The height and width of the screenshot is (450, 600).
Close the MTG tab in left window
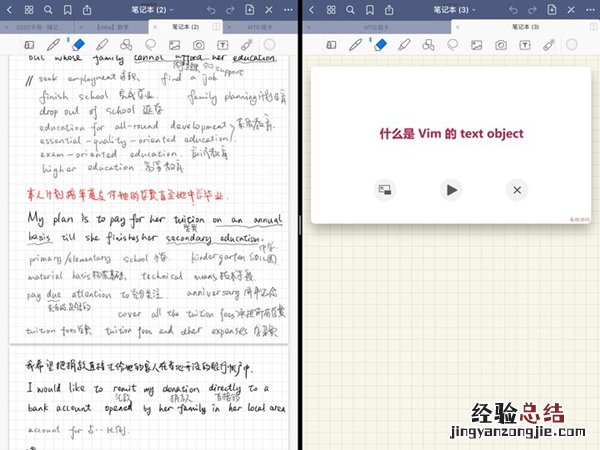pos(229,27)
